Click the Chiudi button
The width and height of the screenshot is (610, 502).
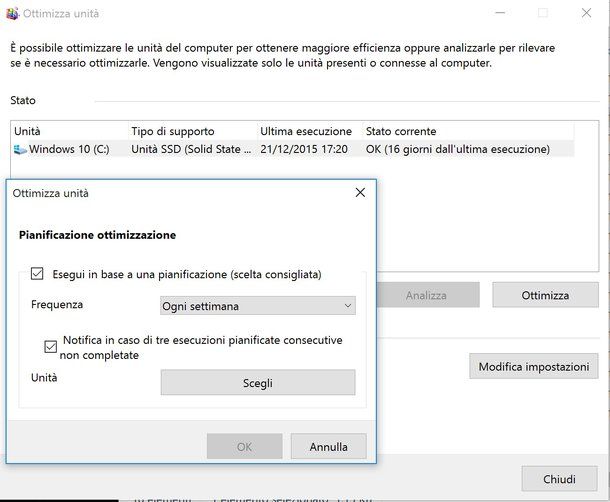click(x=559, y=479)
